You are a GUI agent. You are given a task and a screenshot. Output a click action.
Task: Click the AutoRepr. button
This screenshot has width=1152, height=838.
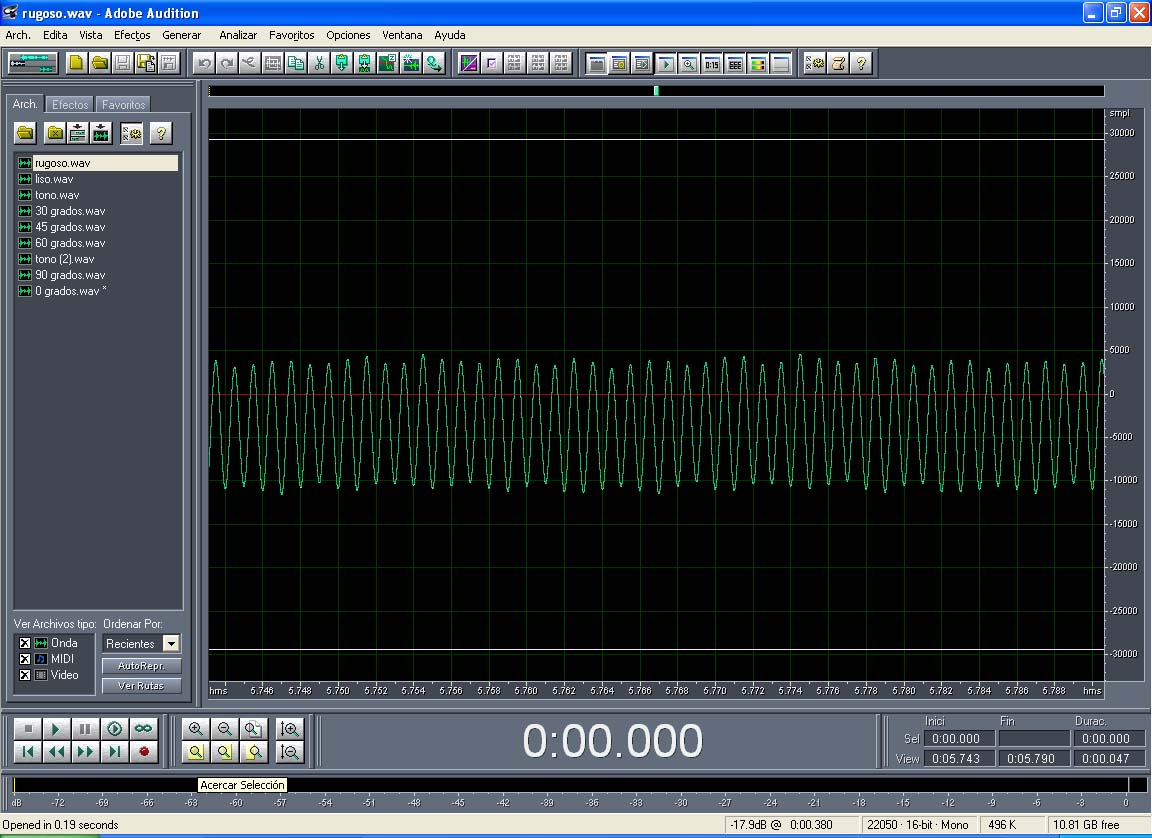(141, 666)
